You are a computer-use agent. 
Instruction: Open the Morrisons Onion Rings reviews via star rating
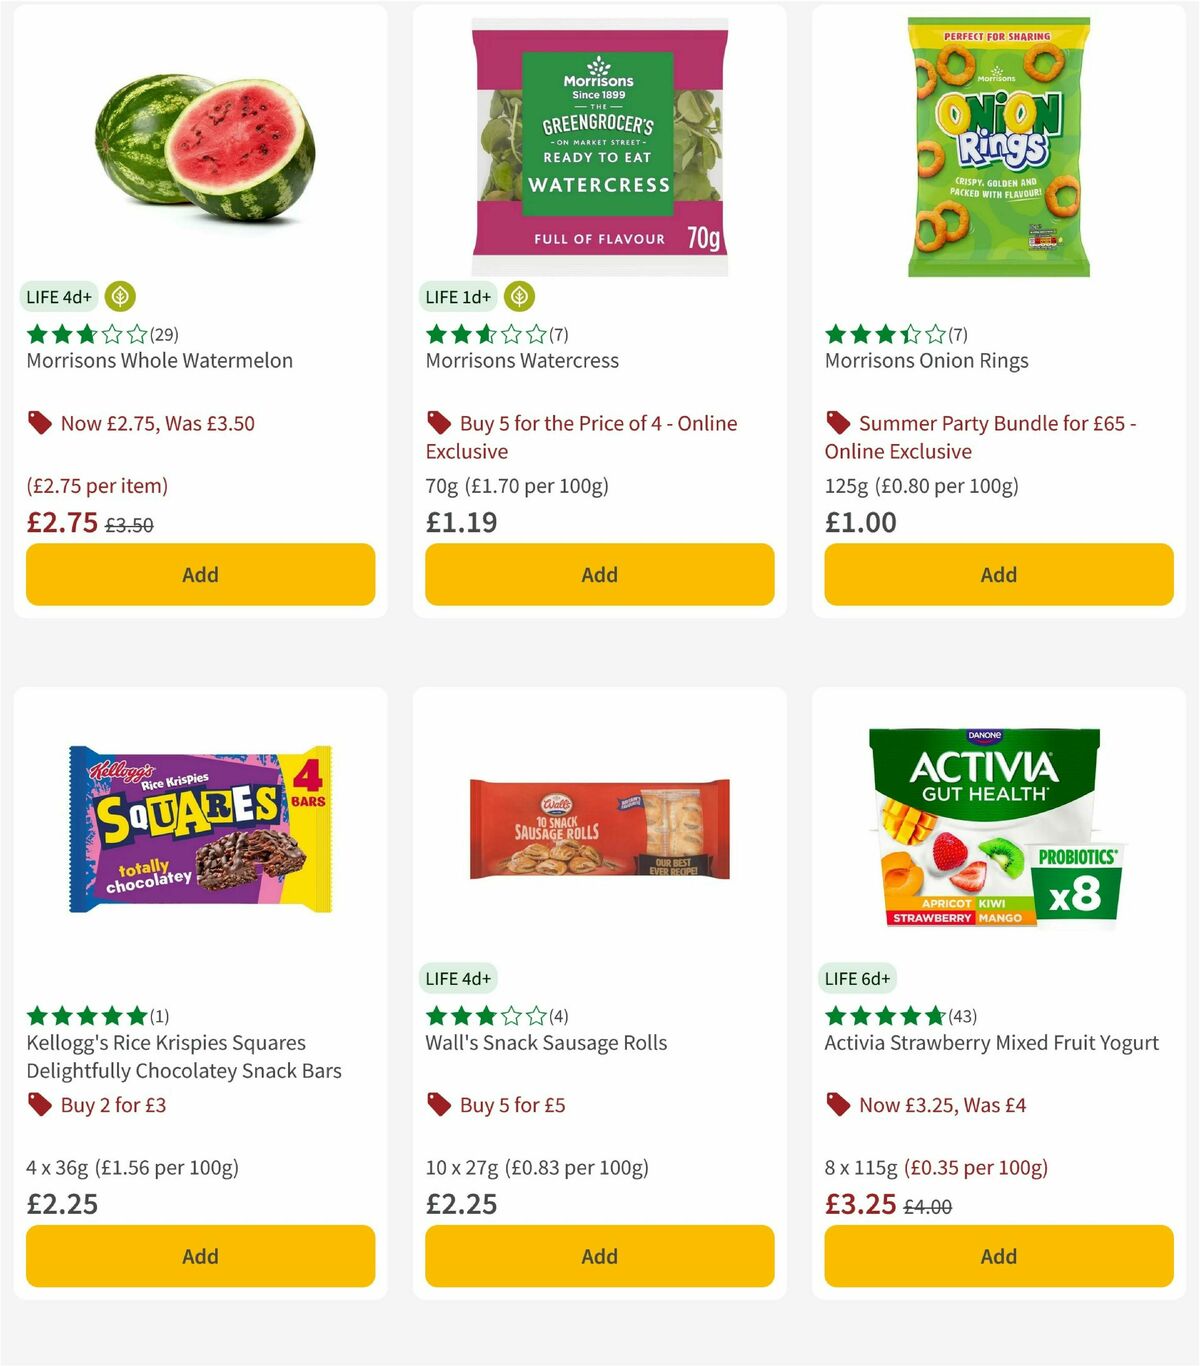pyautogui.click(x=885, y=334)
